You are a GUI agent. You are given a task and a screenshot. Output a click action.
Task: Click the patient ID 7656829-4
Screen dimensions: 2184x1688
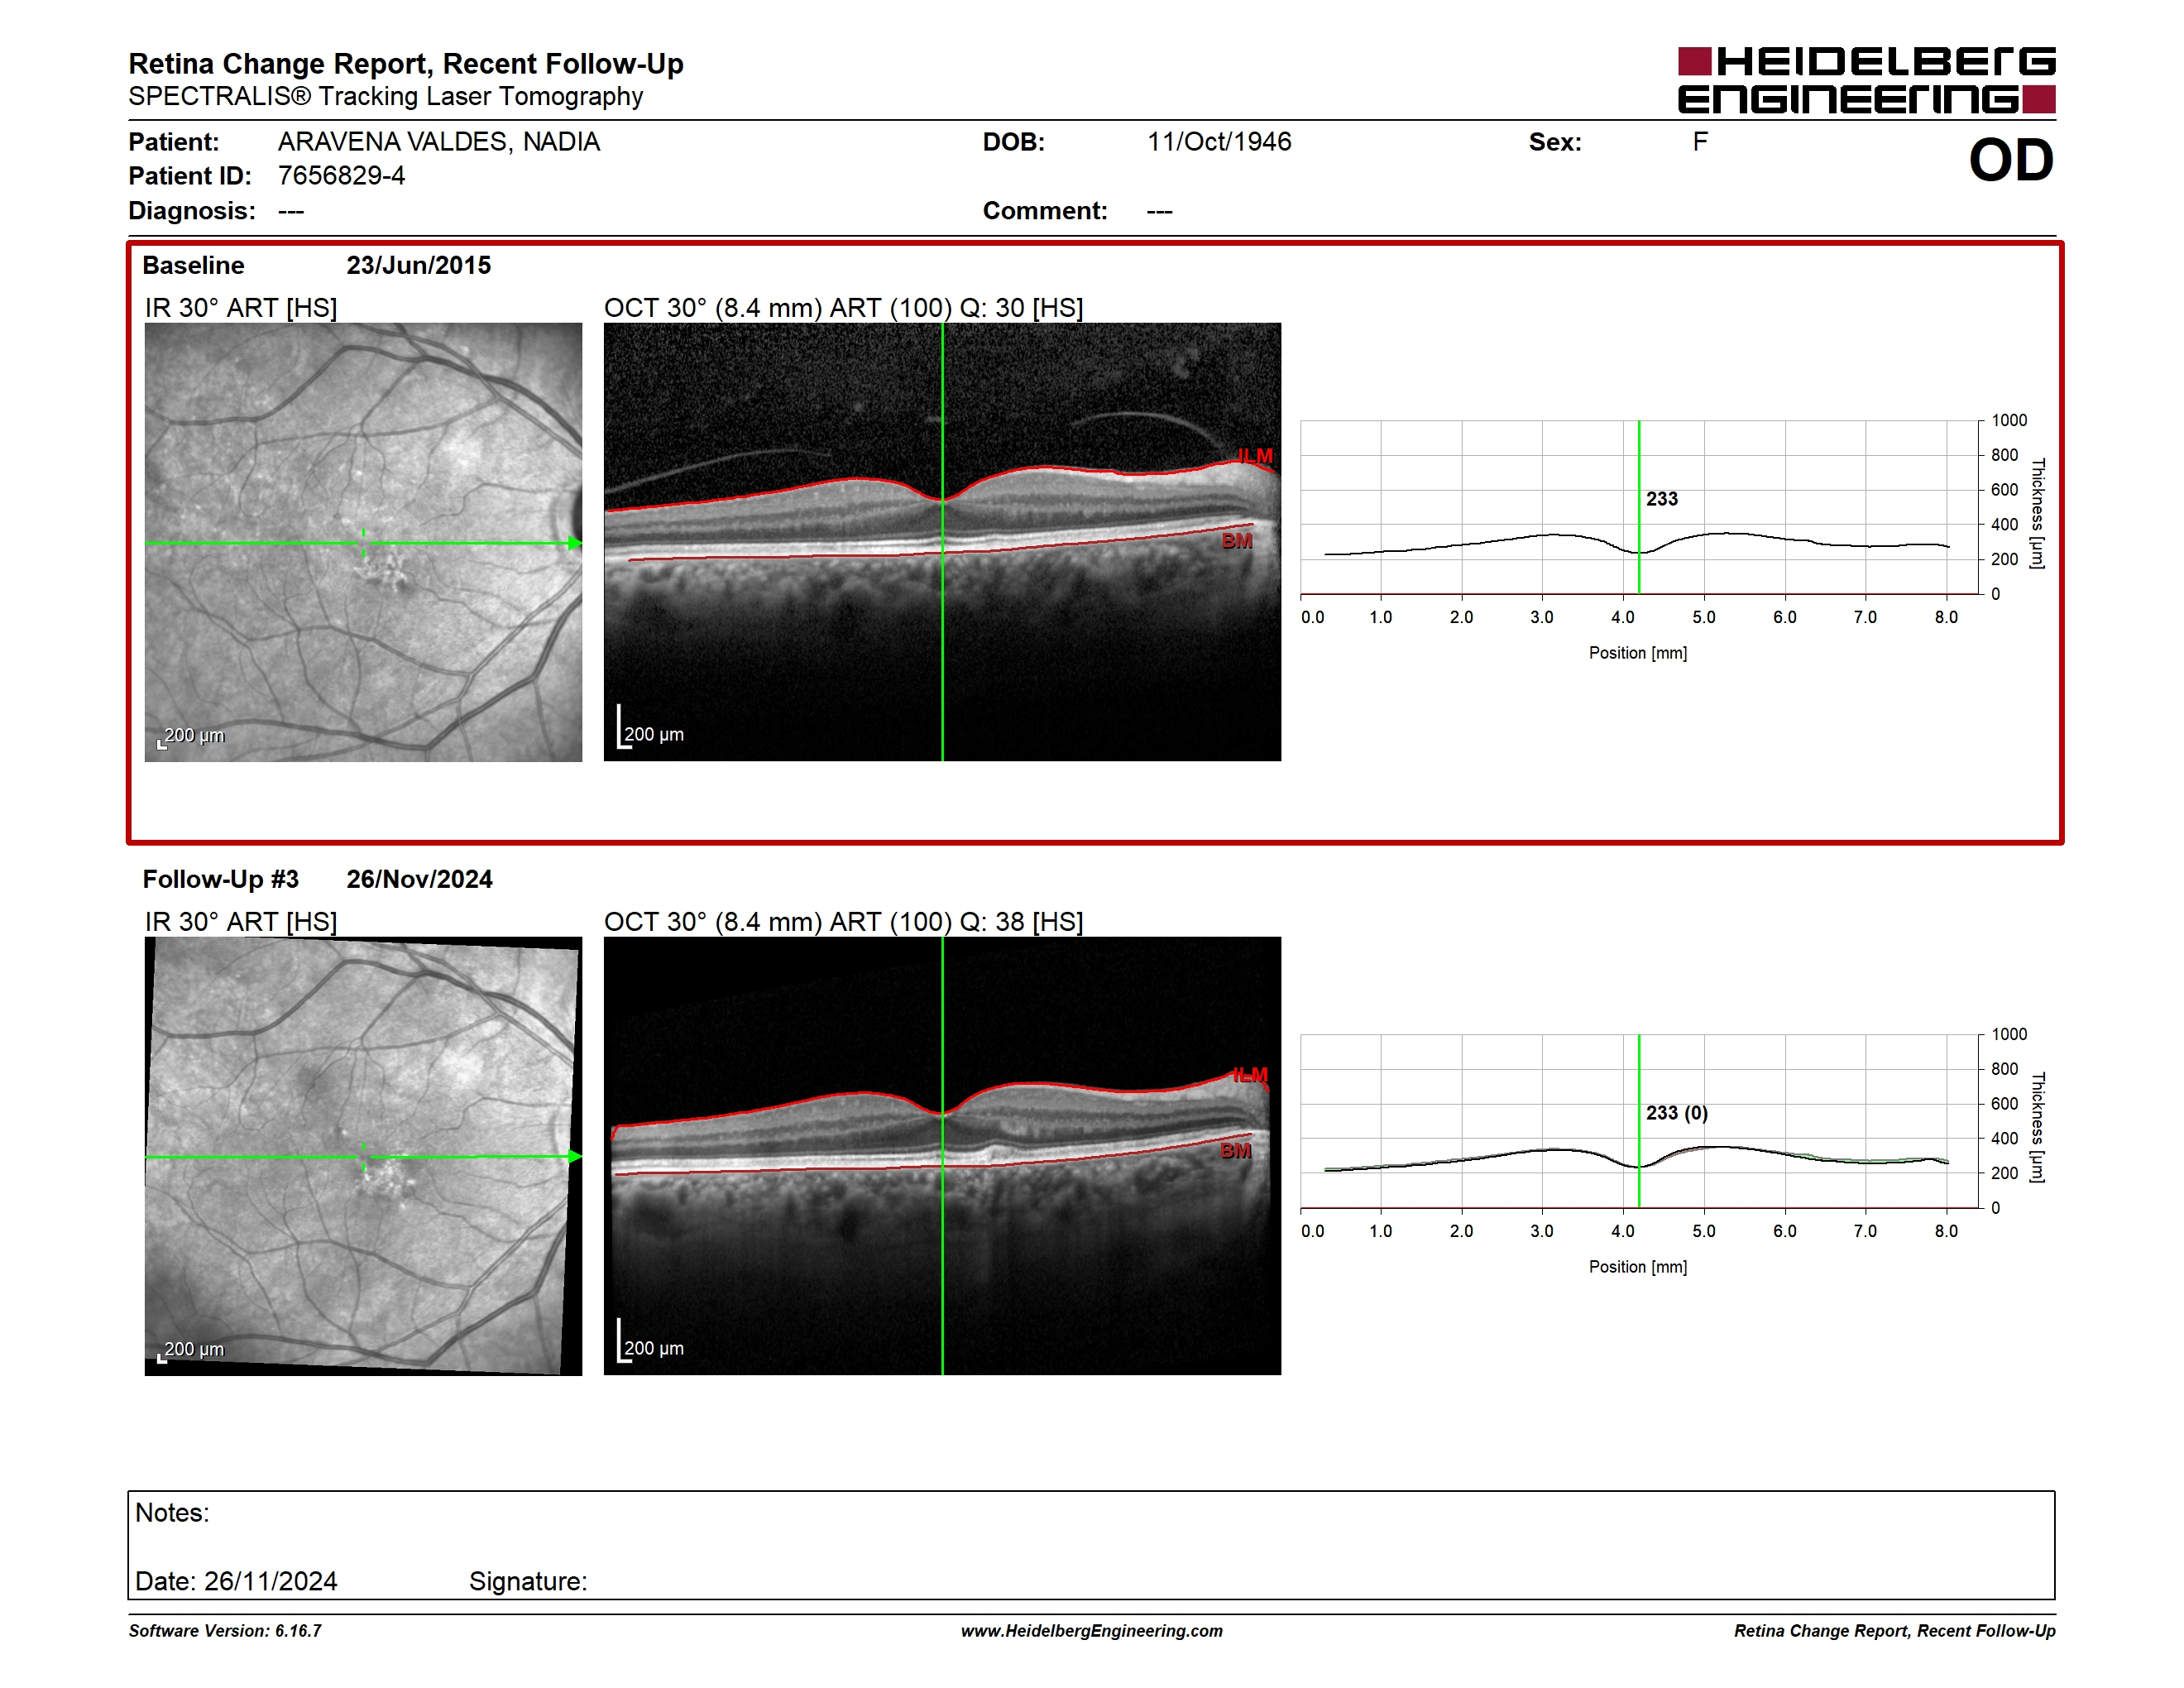[x=341, y=176]
